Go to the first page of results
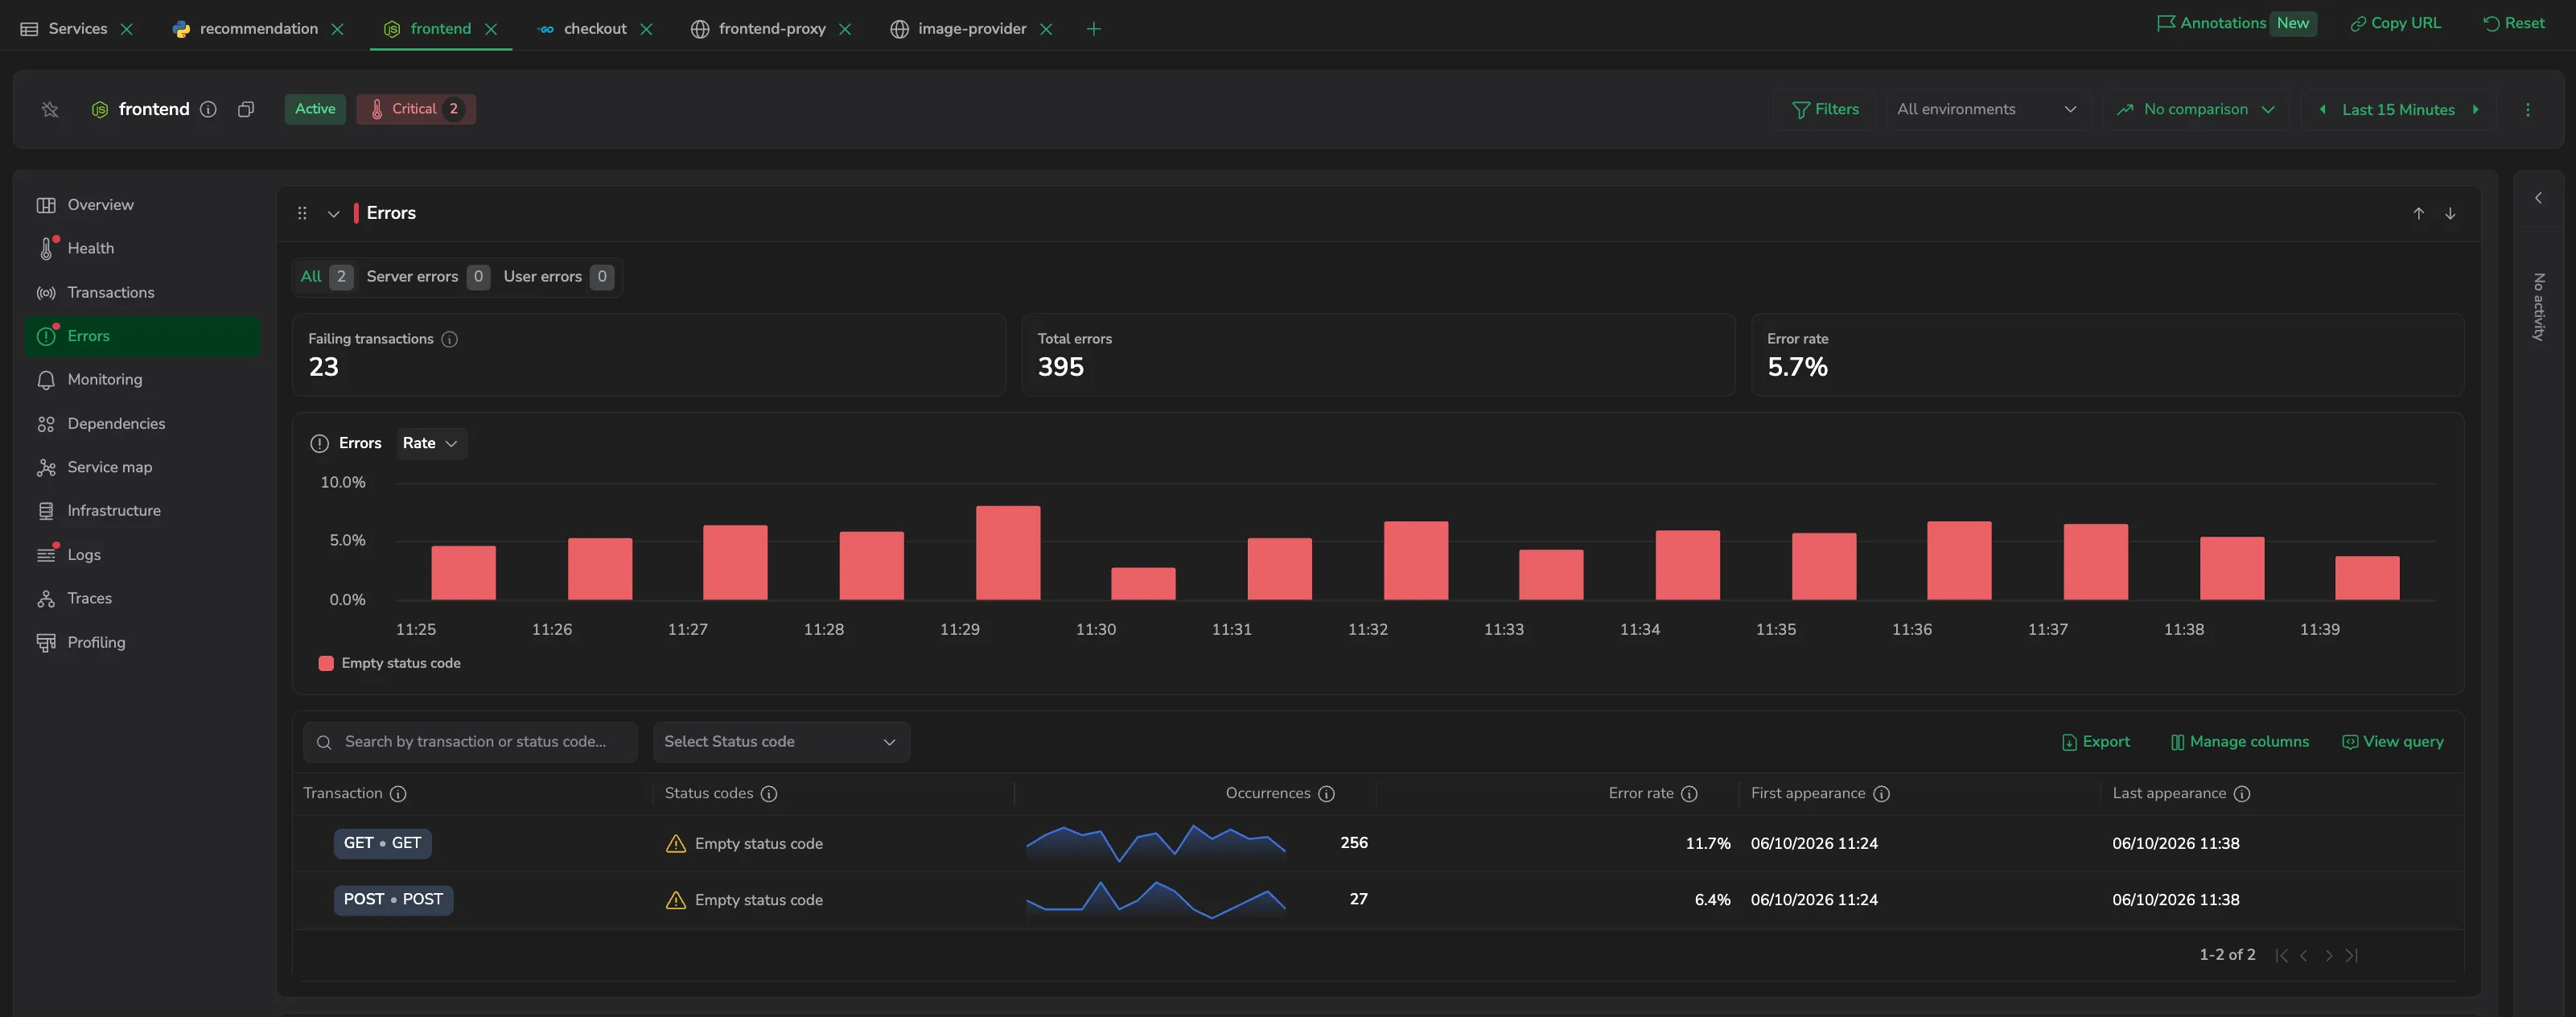The width and height of the screenshot is (2576, 1017). point(2282,955)
